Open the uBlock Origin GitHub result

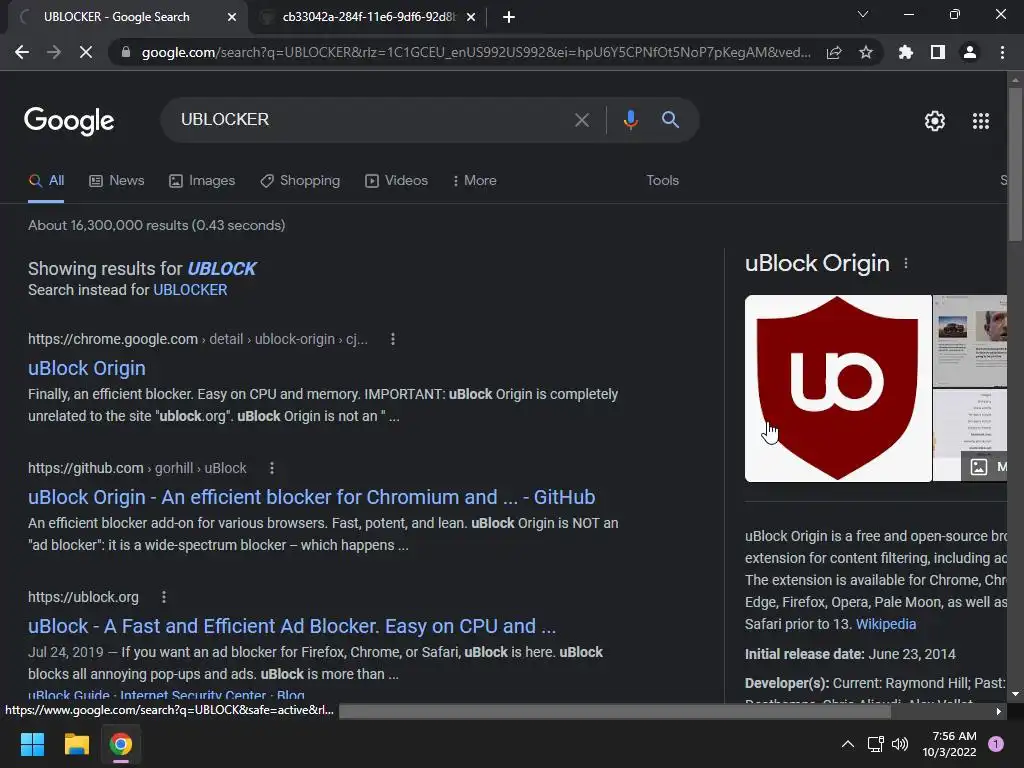(x=312, y=498)
